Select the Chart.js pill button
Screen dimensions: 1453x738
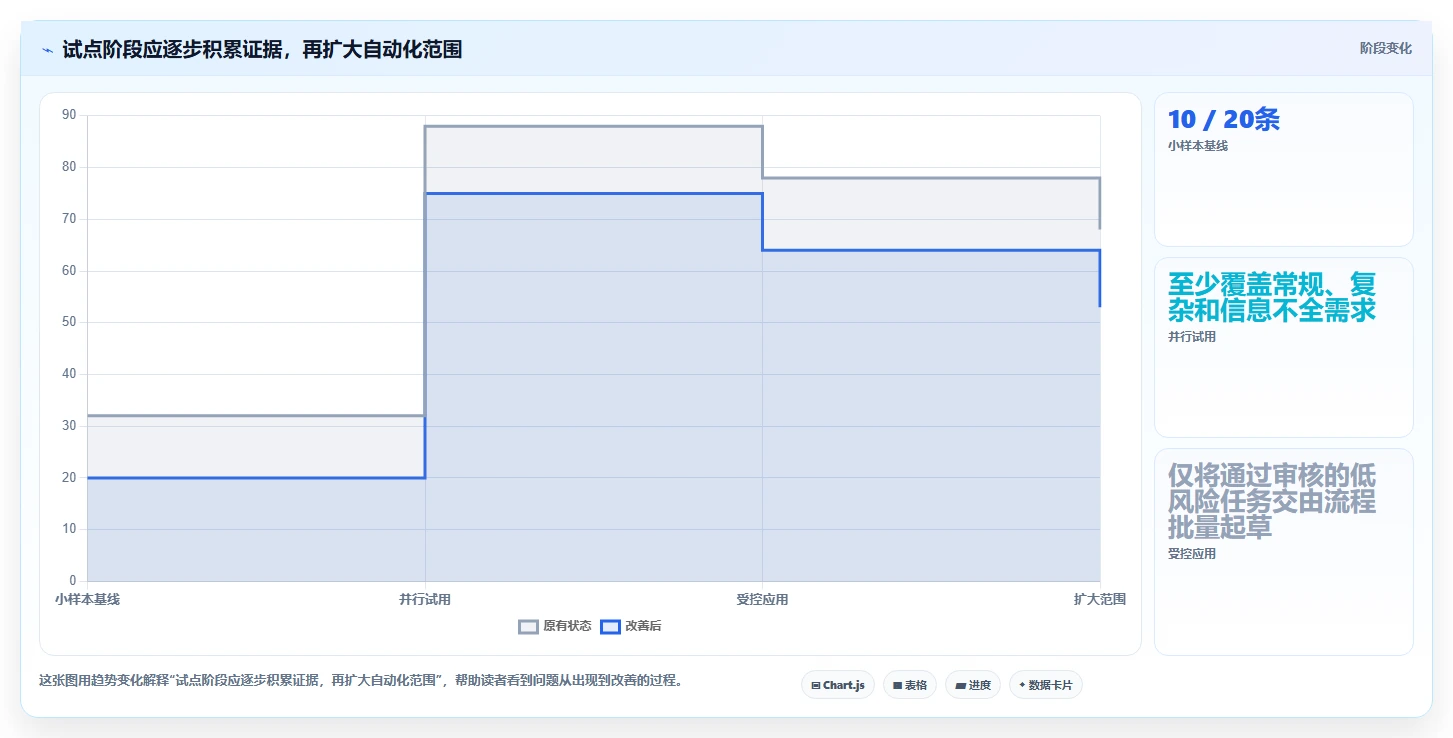838,685
